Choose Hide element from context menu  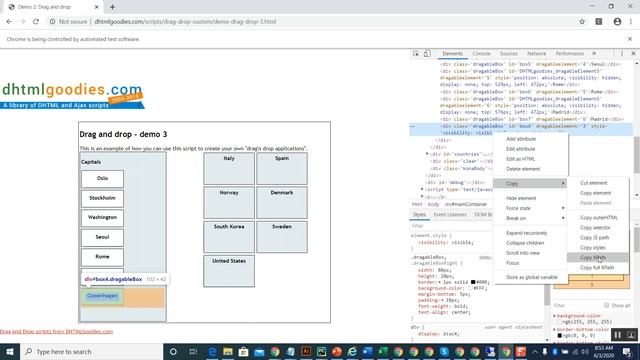click(x=521, y=198)
